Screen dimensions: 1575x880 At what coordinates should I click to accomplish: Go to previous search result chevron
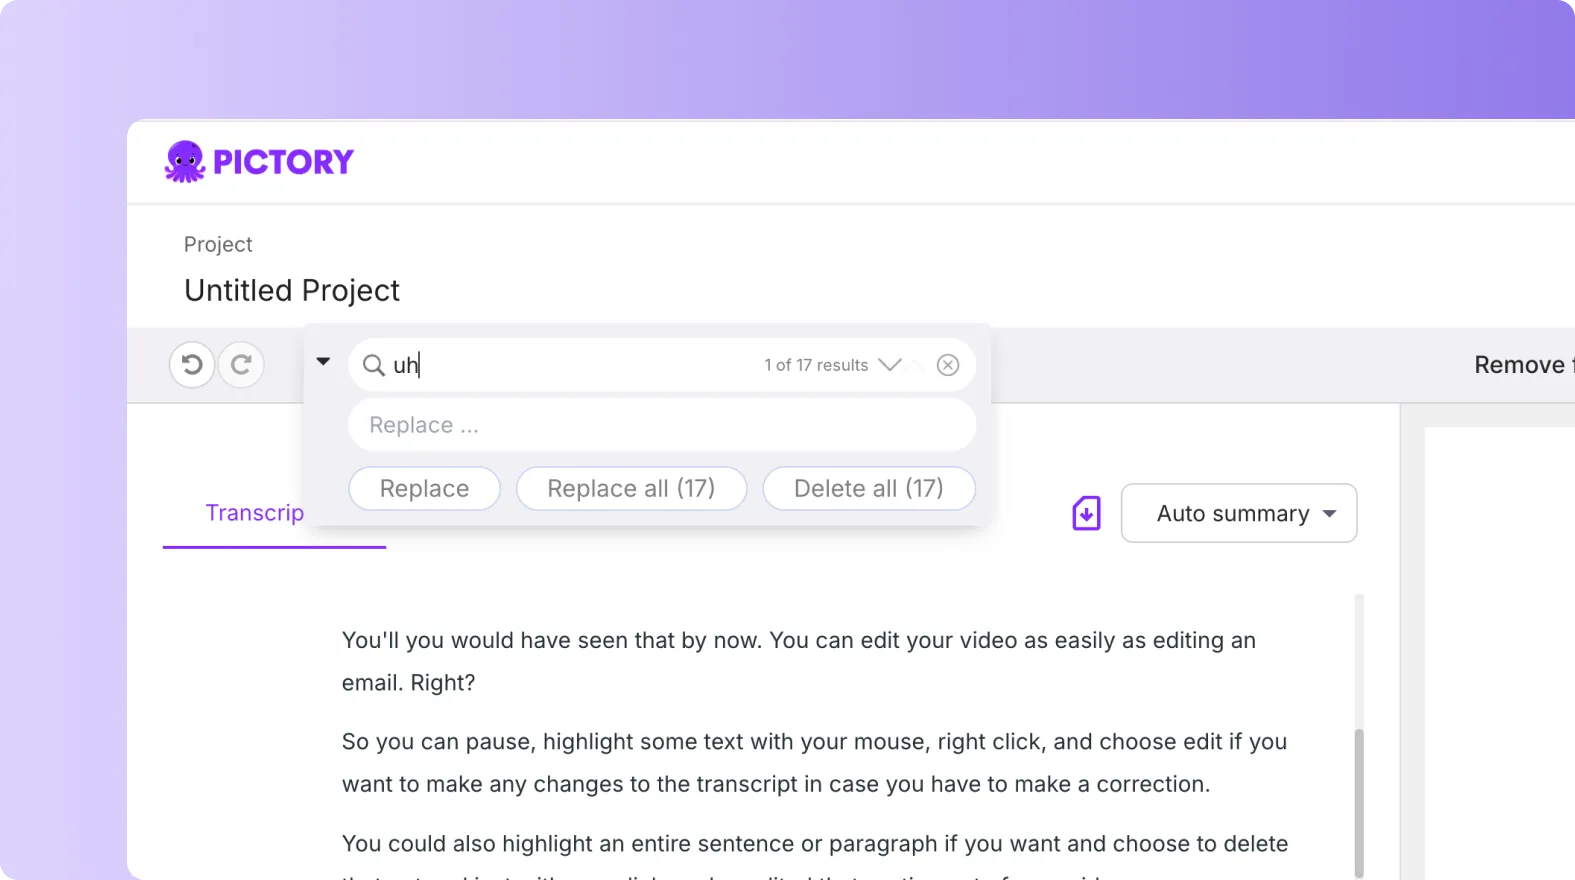point(915,365)
